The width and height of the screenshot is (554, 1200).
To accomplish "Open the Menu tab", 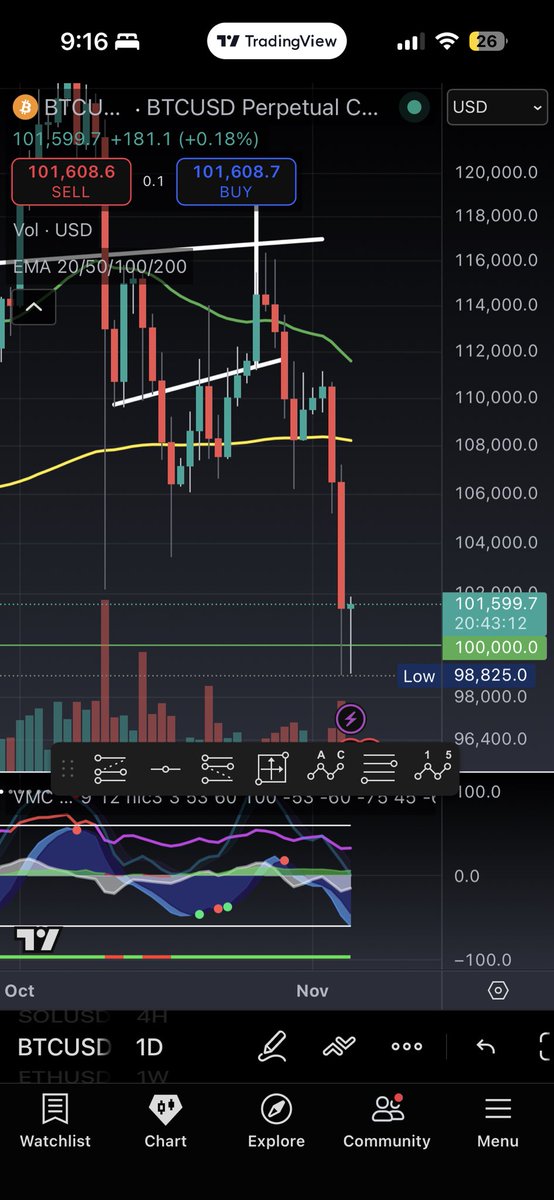I will pos(498,1120).
